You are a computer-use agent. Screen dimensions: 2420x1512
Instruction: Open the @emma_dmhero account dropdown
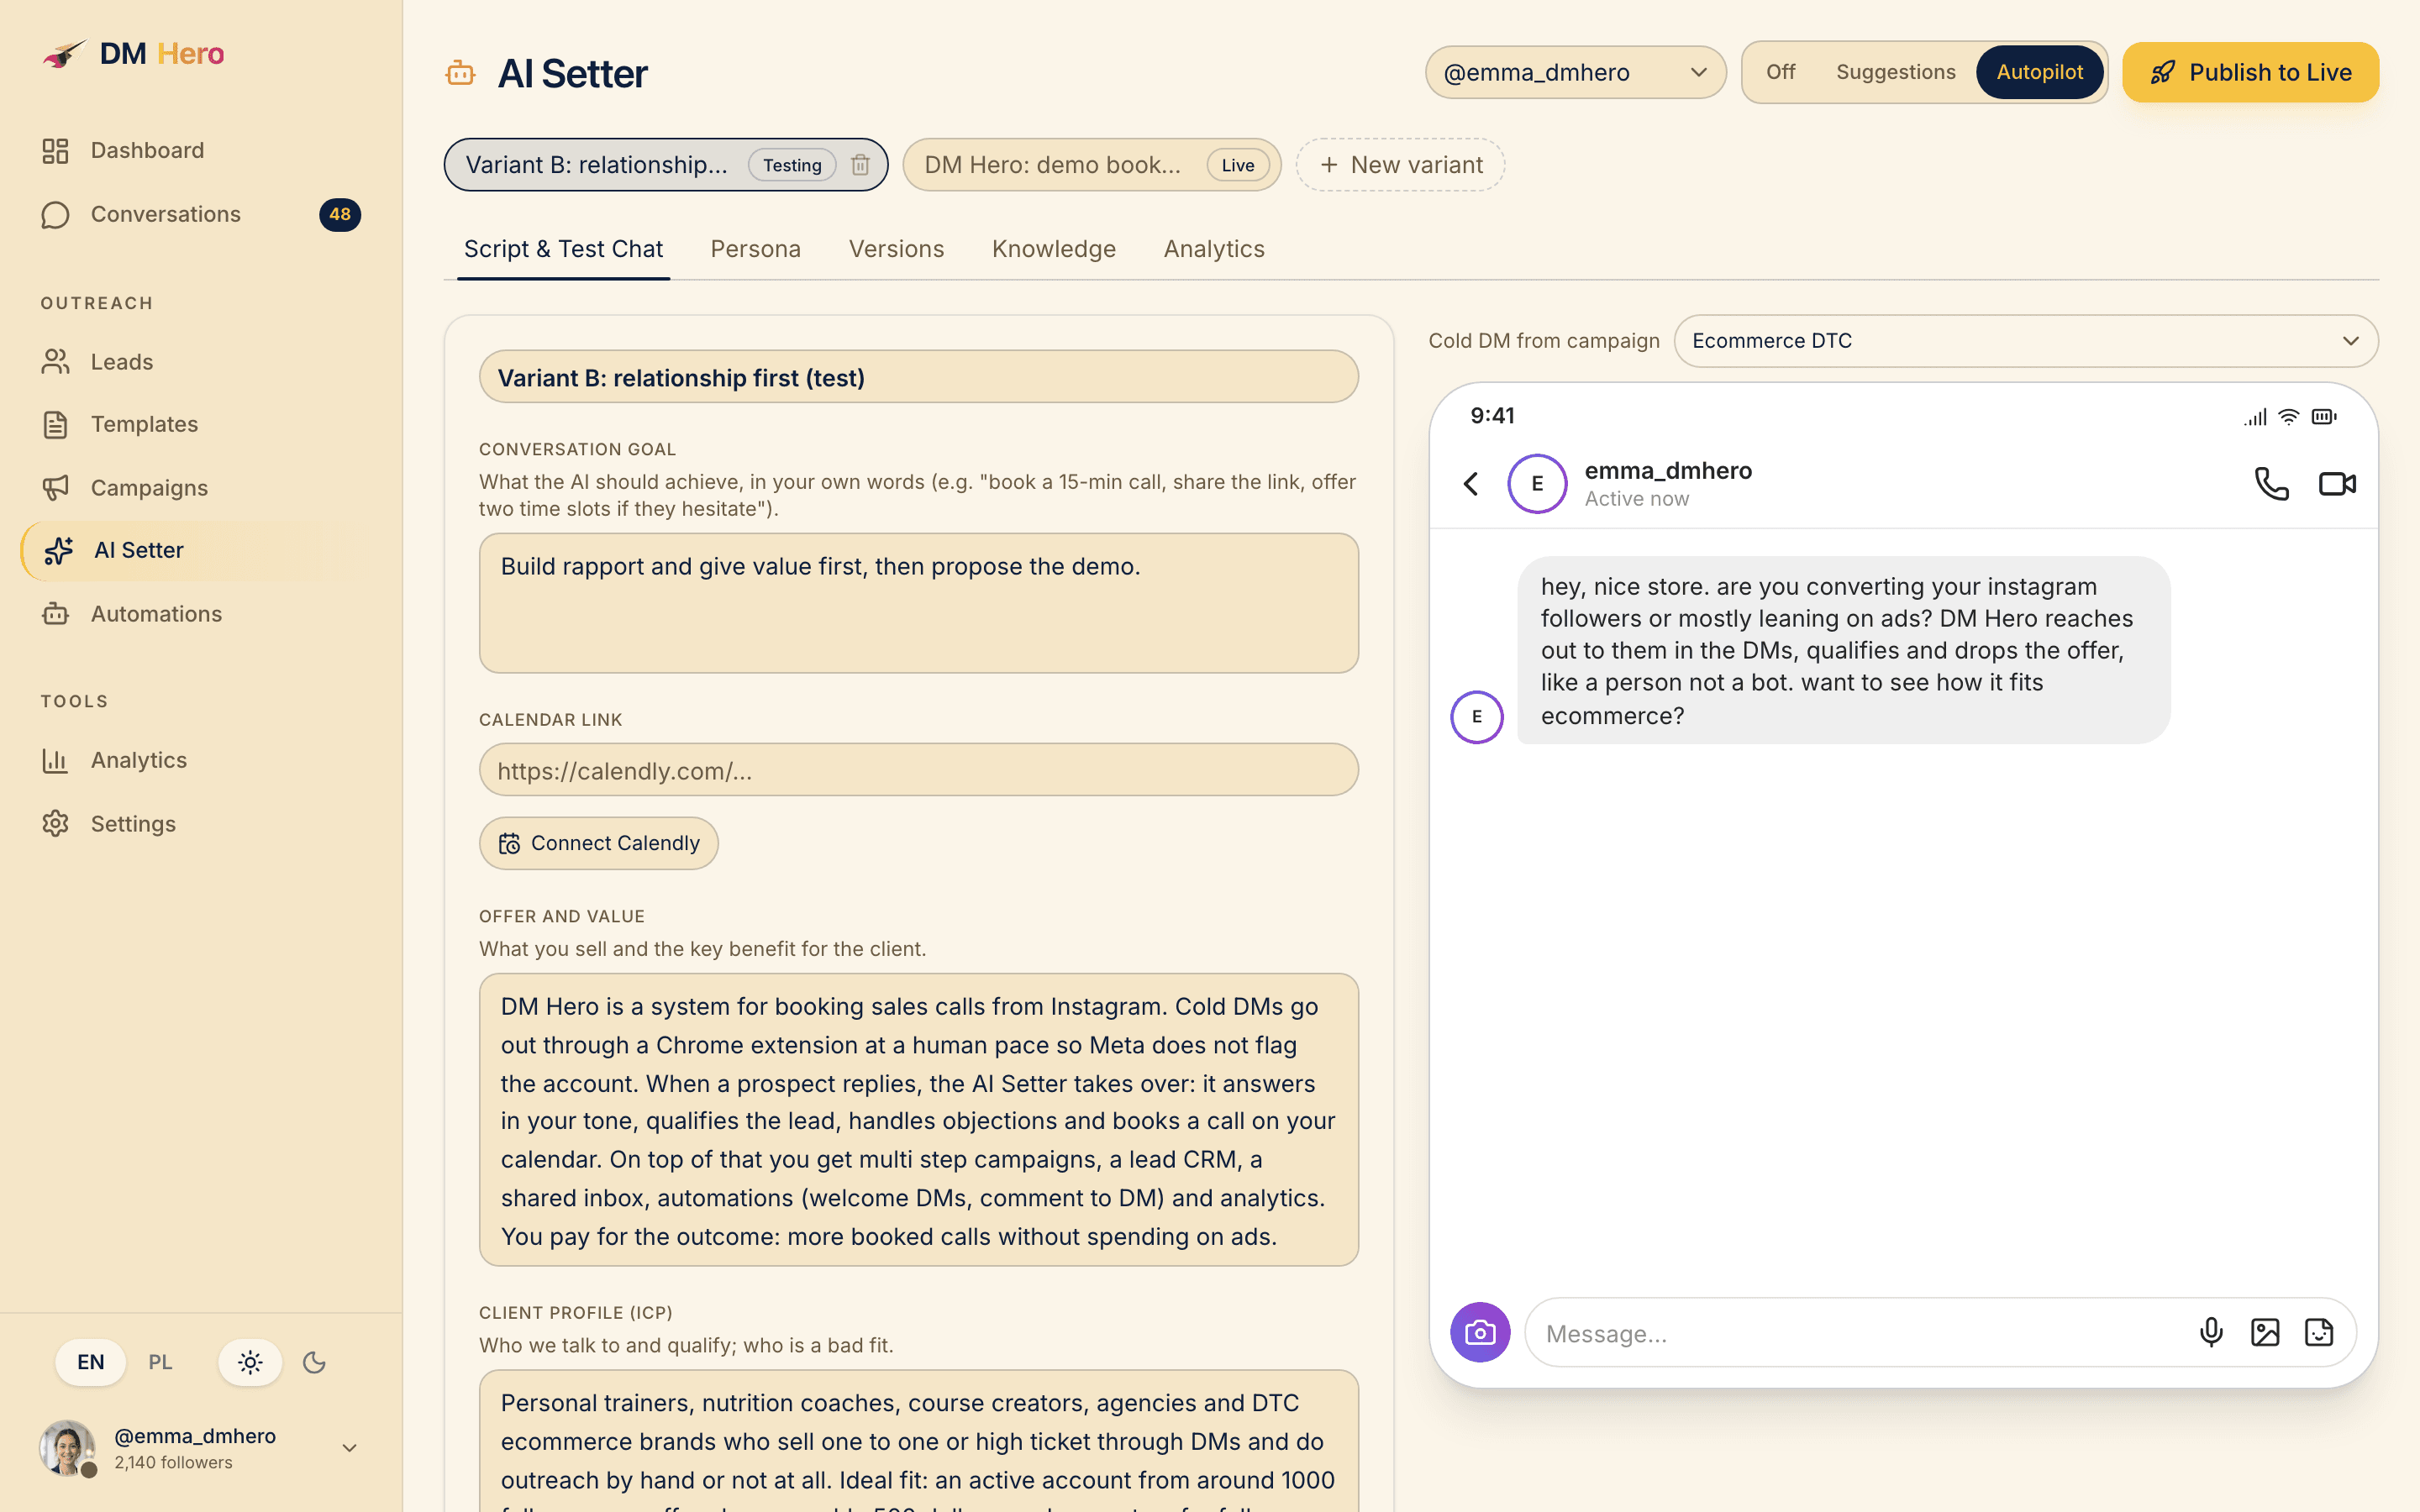pyautogui.click(x=1575, y=72)
